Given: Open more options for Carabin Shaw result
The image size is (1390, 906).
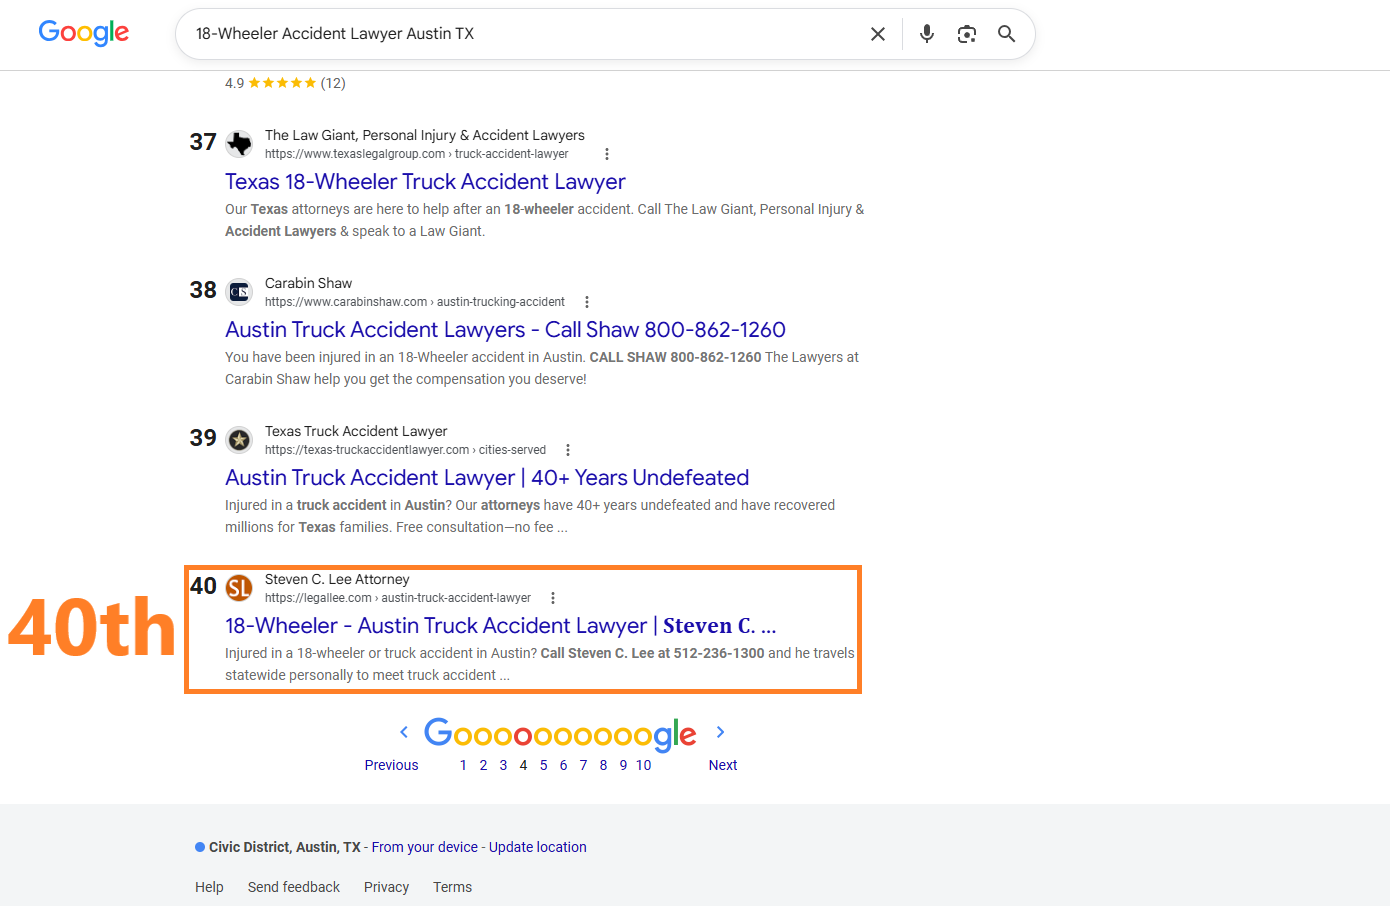Looking at the screenshot, I should tap(587, 302).
